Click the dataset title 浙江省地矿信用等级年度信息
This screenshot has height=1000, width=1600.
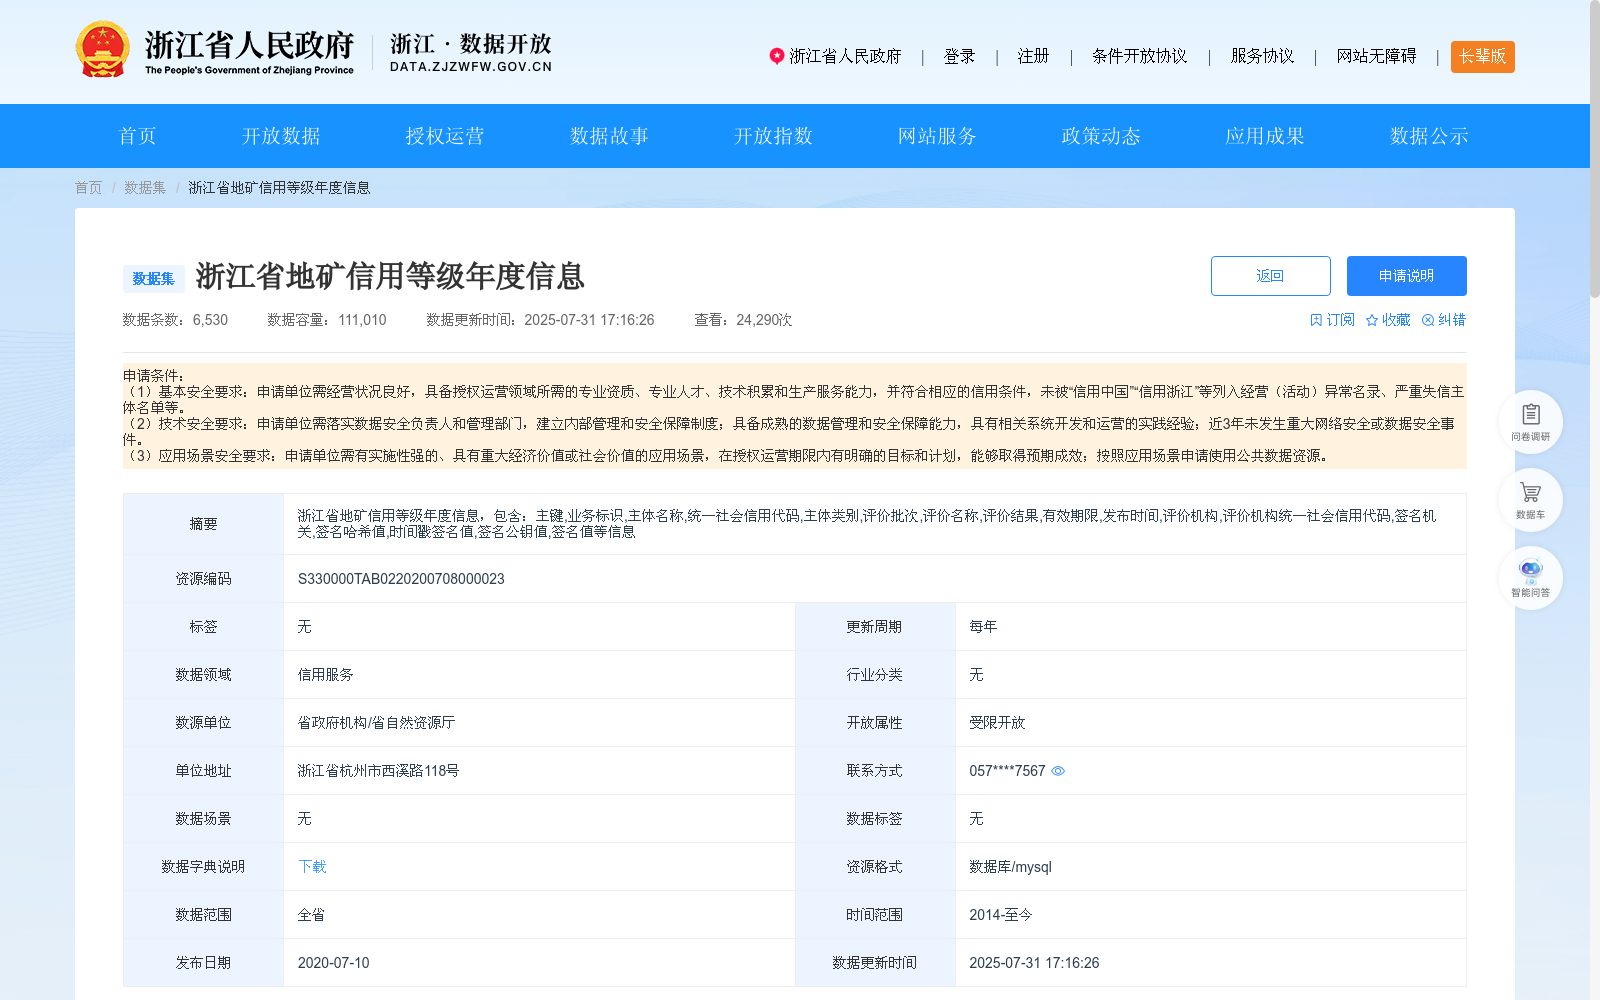coord(390,276)
